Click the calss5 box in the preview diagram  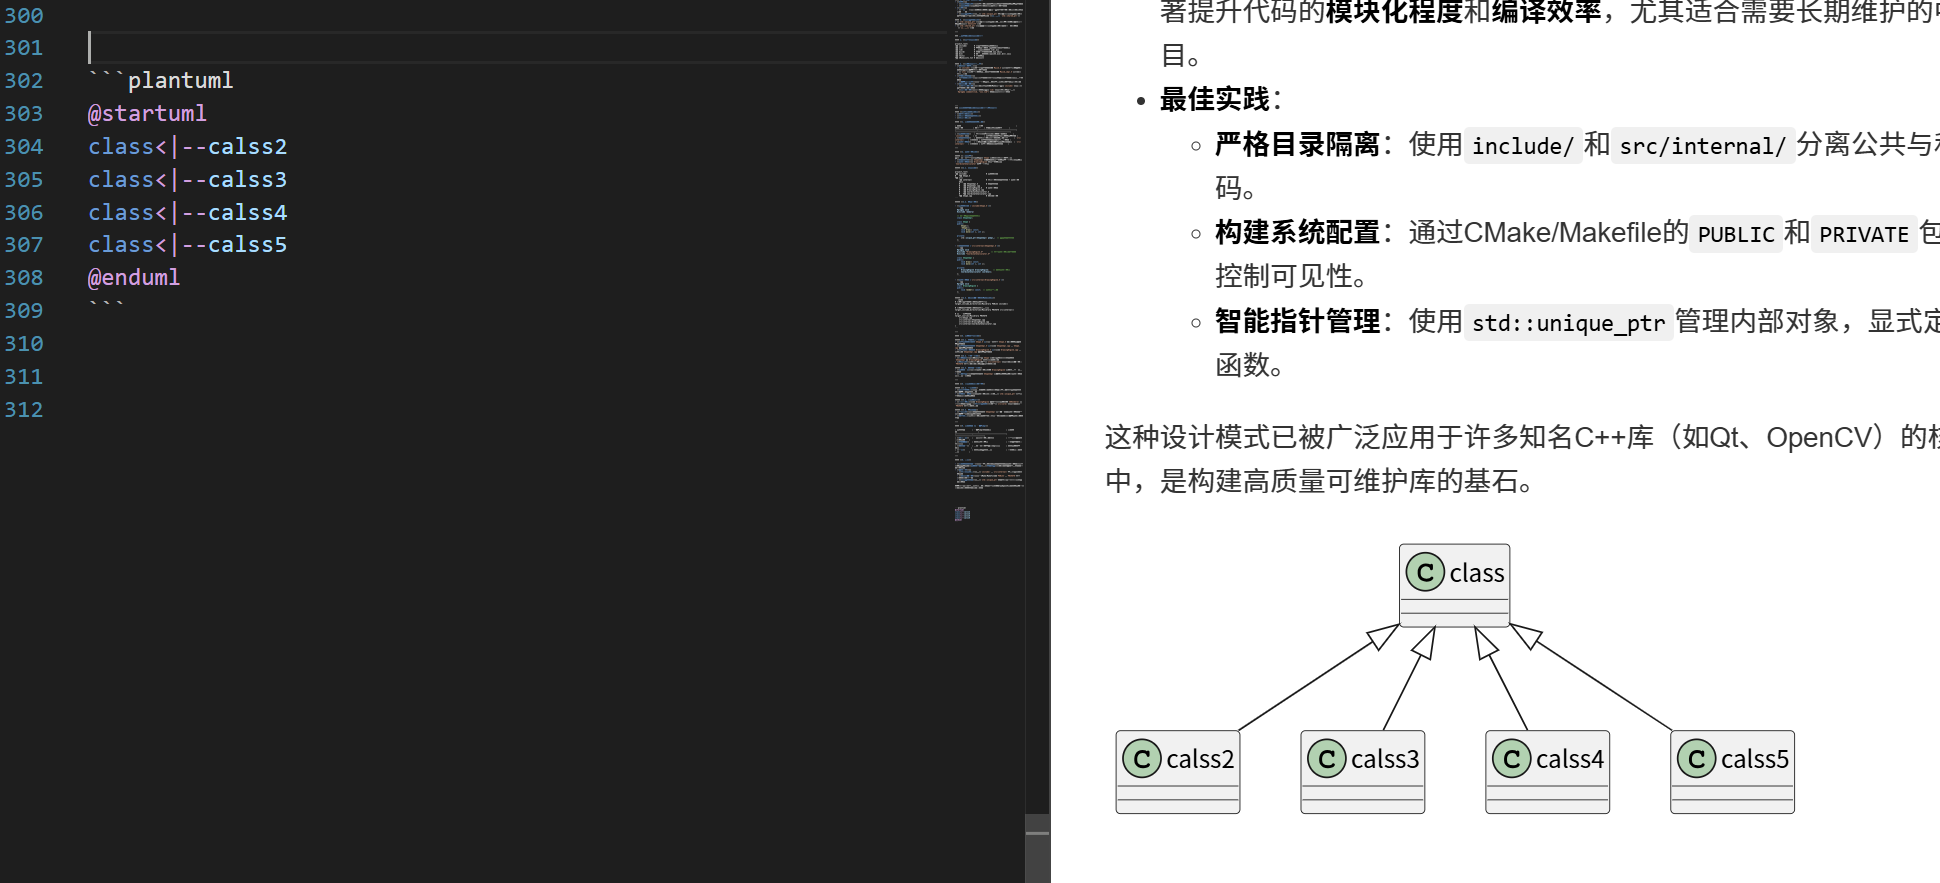(1732, 771)
